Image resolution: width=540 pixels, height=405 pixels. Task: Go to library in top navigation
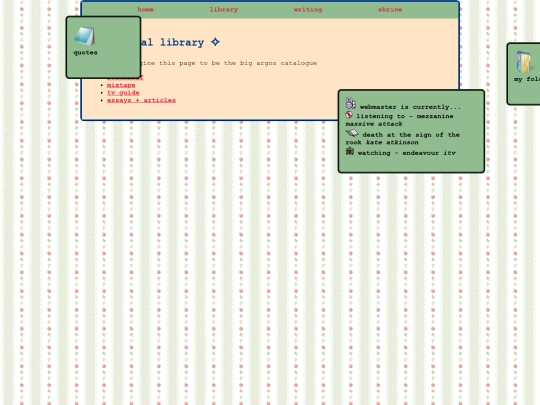pos(224,10)
